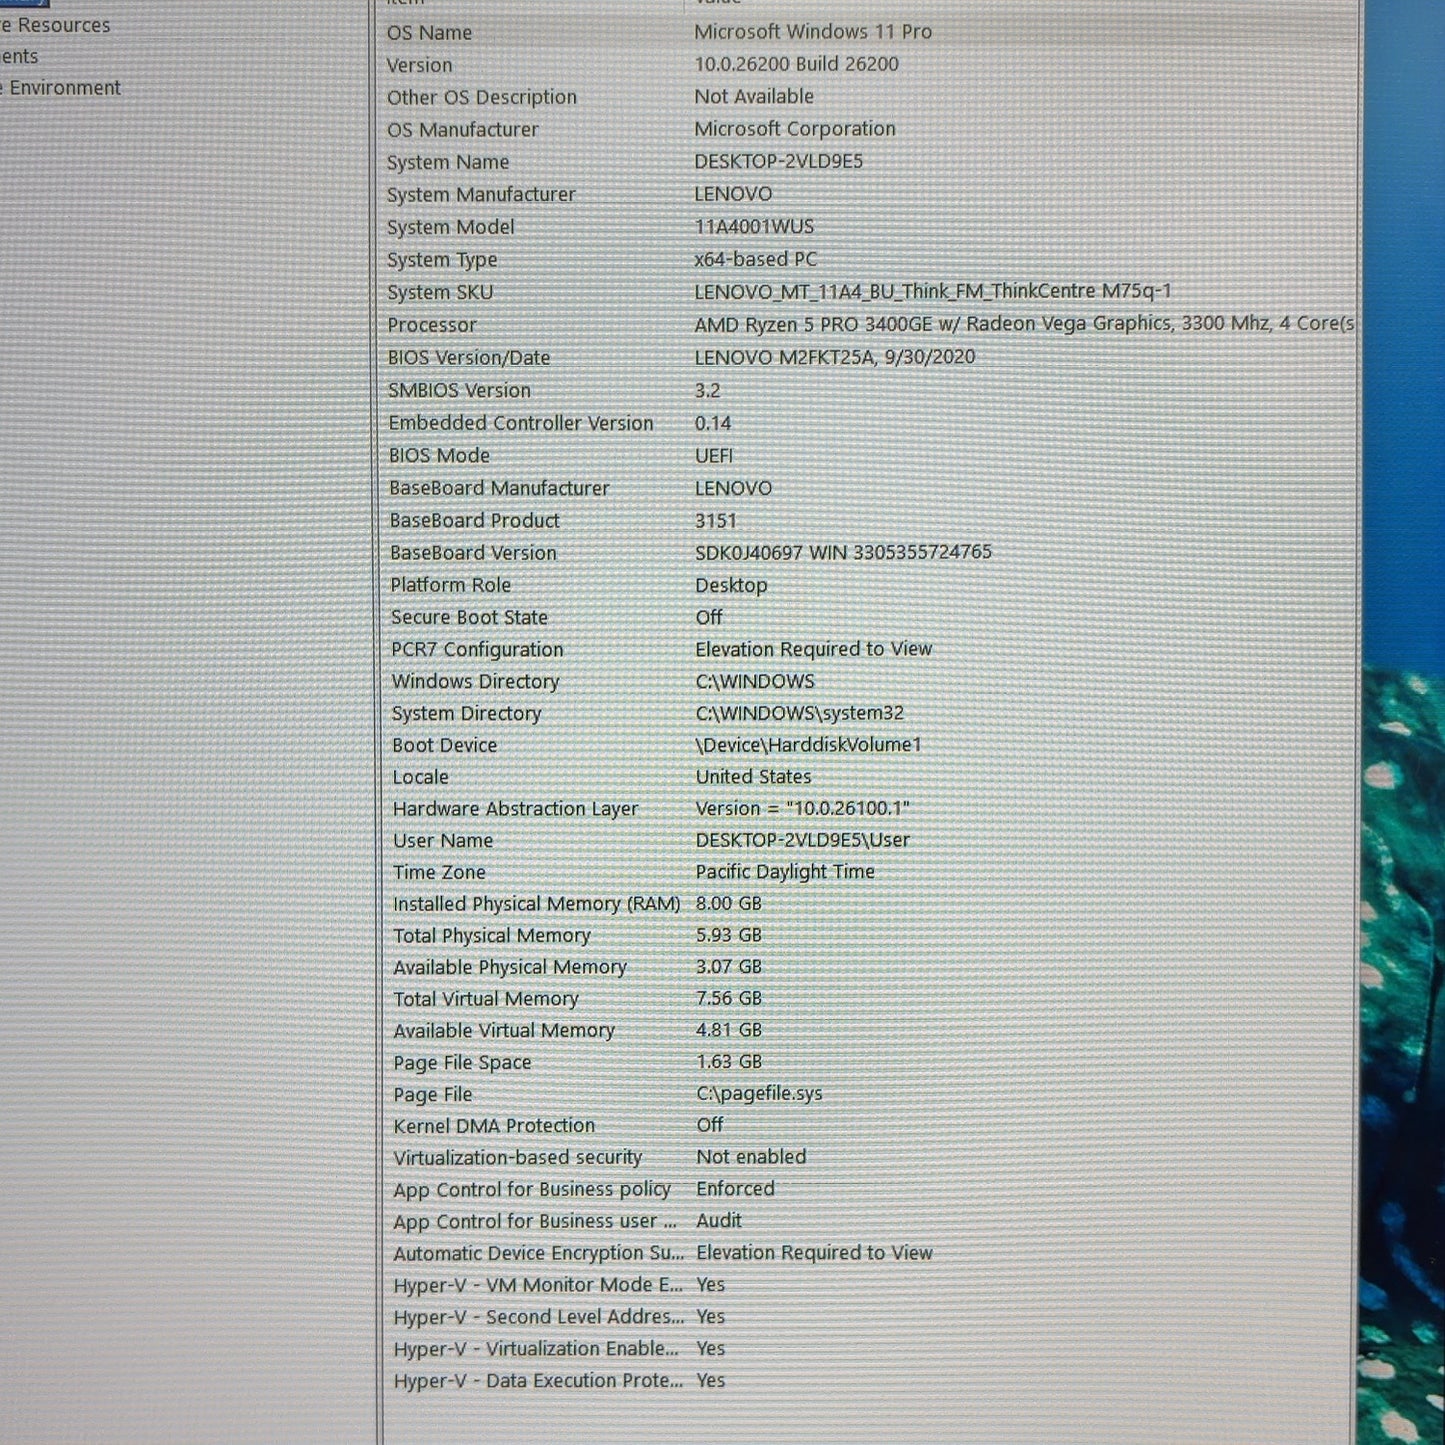The image size is (1445, 1445).
Task: Click the BIOS Mode value 'UEFI'
Action: click(714, 456)
